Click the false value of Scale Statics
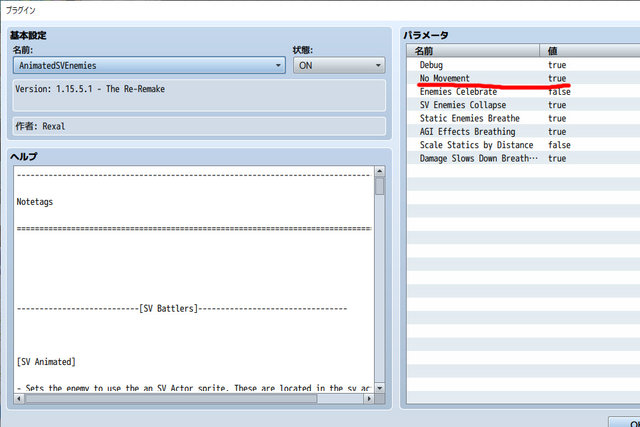 559,145
